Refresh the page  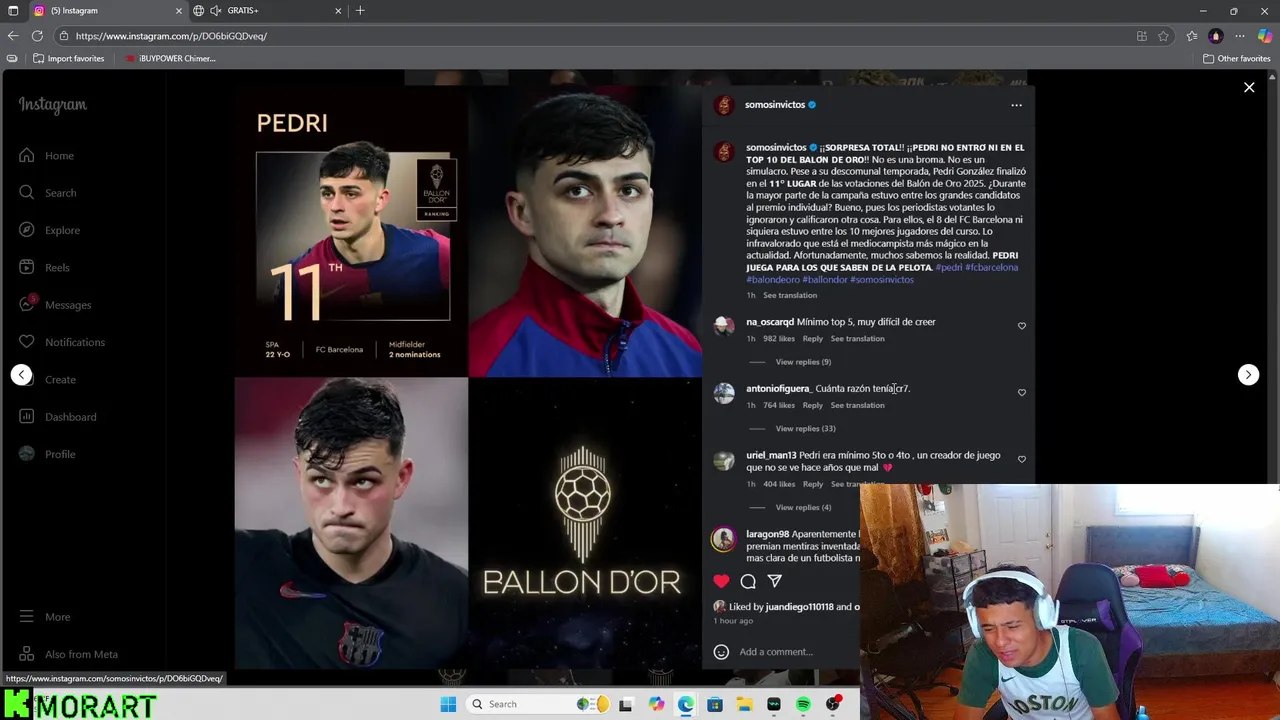(x=37, y=36)
